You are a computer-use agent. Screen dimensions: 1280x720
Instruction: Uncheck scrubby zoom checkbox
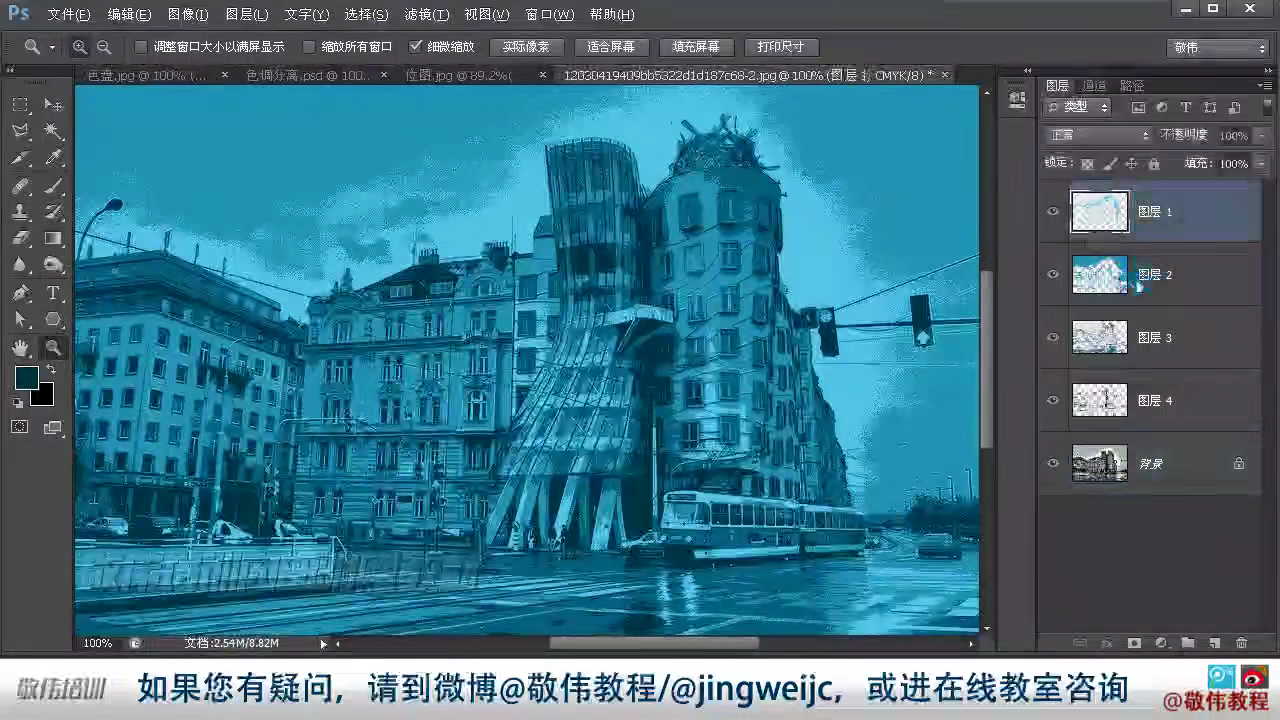[x=416, y=47]
